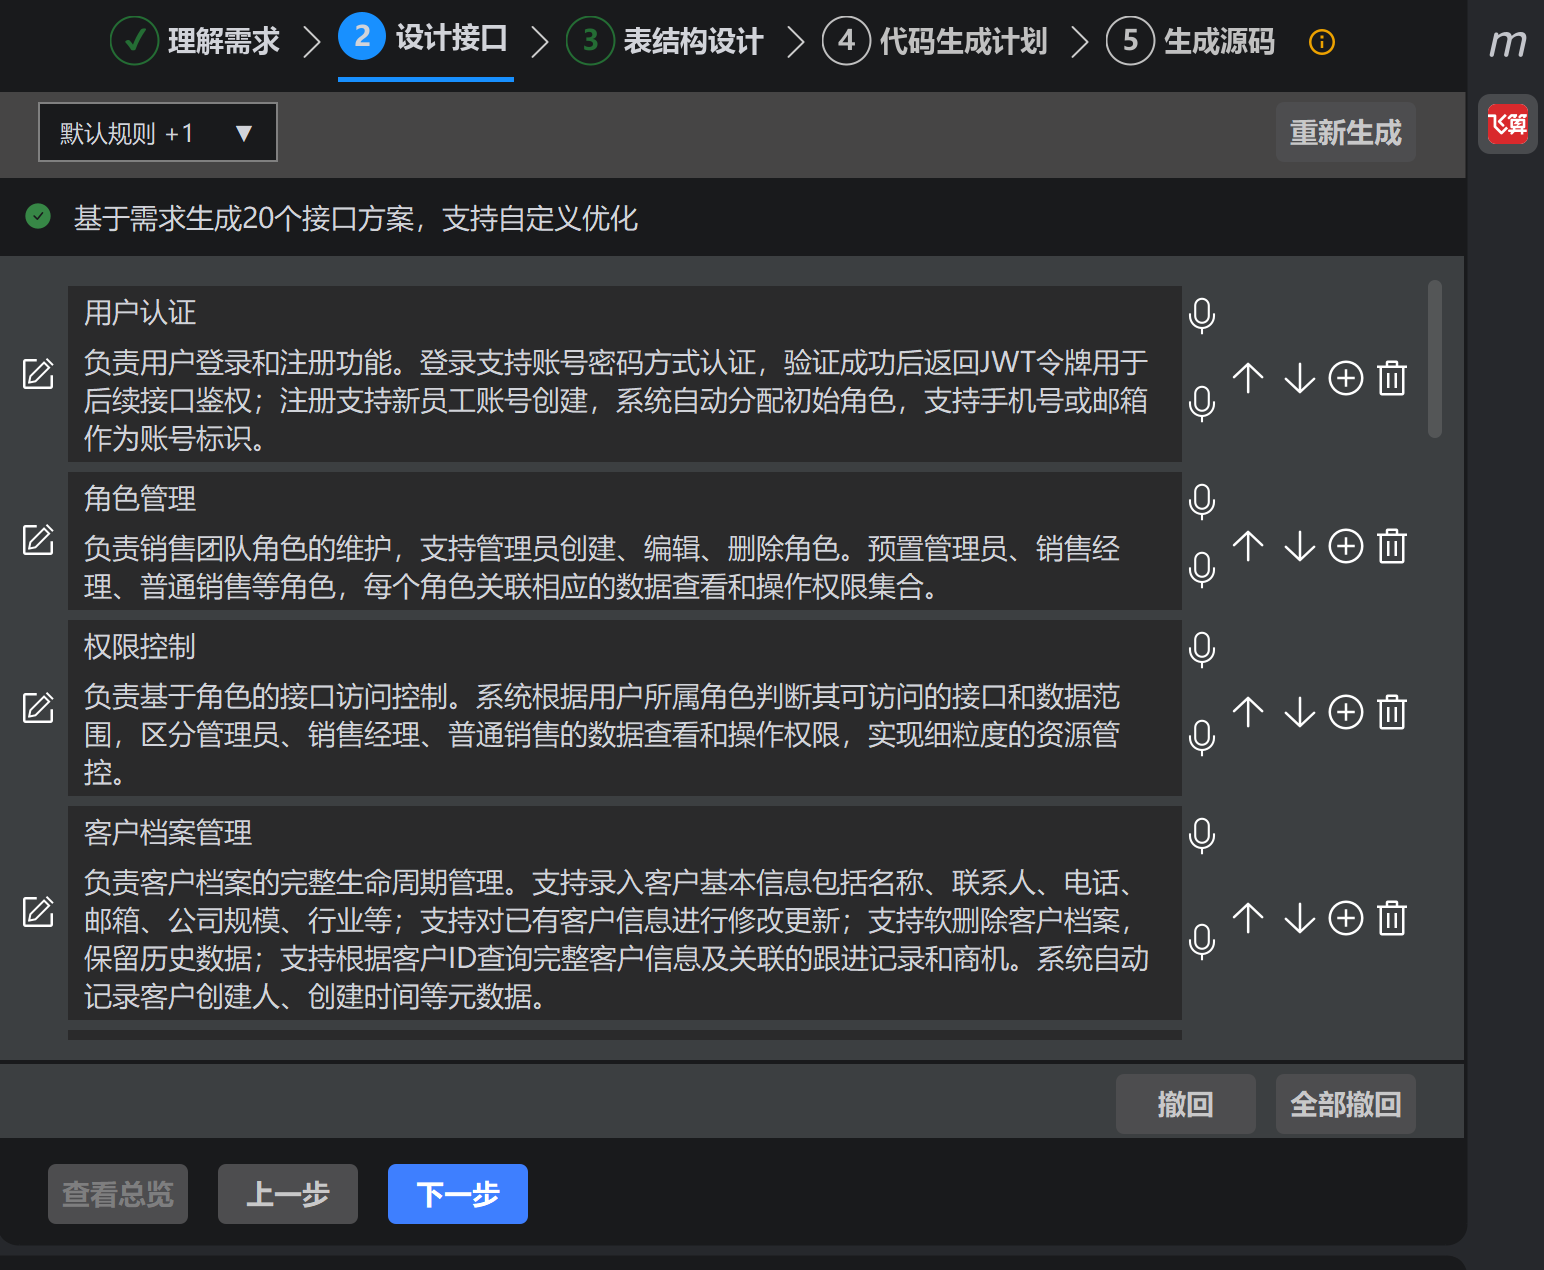The height and width of the screenshot is (1270, 1544).
Task: Go to step 5 生成源码
Action: pyautogui.click(x=1191, y=41)
